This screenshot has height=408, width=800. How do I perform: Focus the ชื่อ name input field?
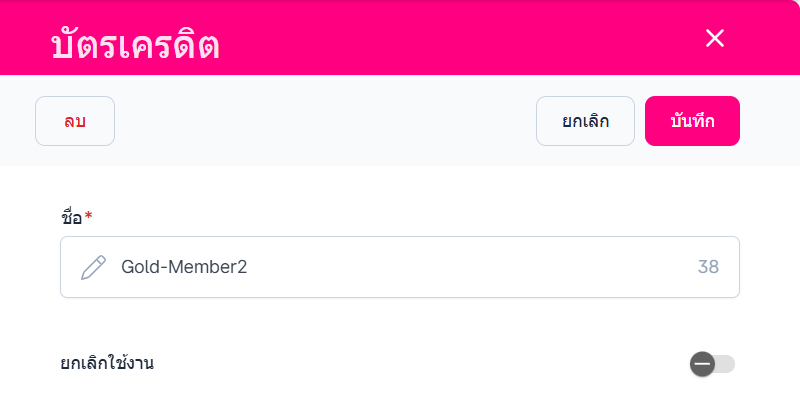click(400, 267)
